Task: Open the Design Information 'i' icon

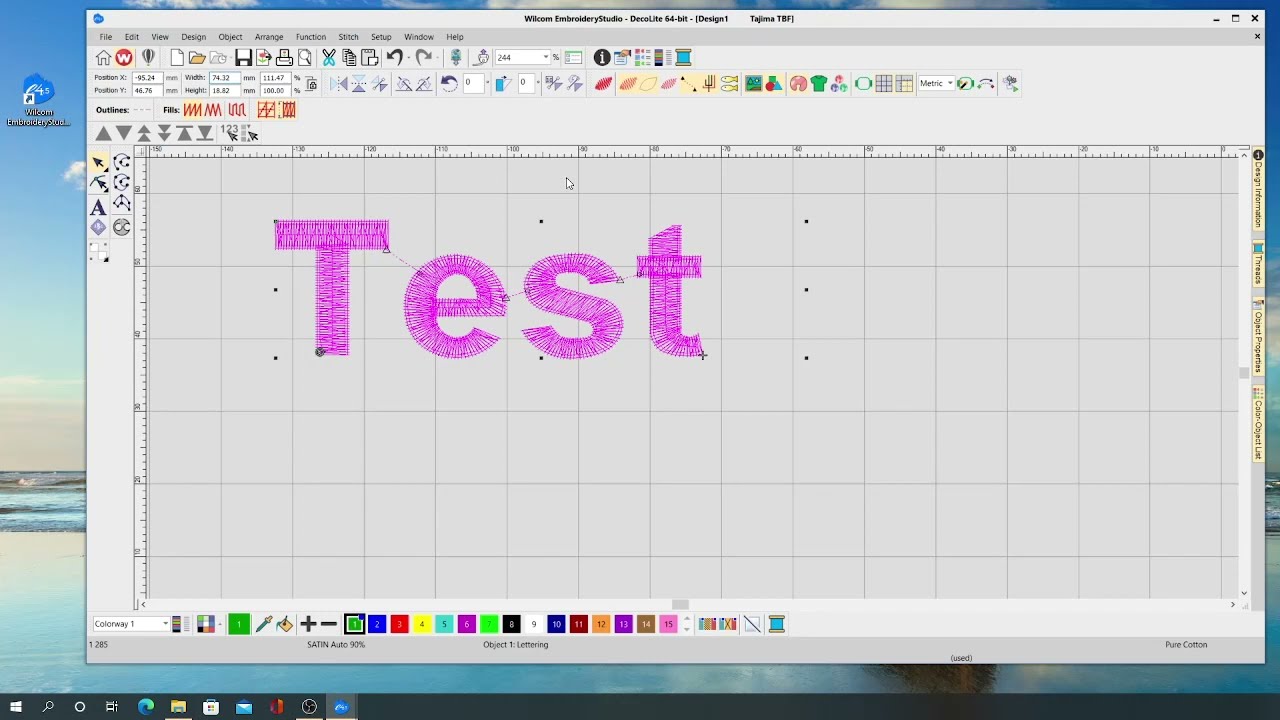Action: pyautogui.click(x=602, y=58)
